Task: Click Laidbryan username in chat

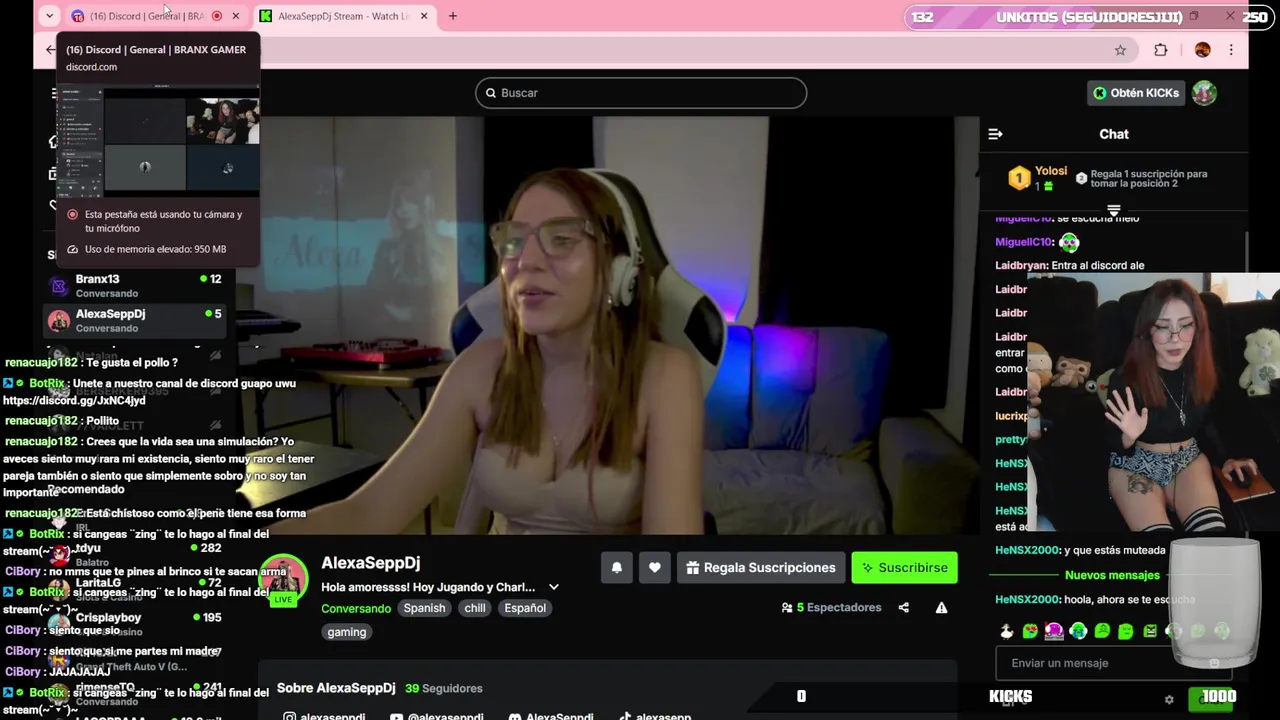Action: (1021, 266)
